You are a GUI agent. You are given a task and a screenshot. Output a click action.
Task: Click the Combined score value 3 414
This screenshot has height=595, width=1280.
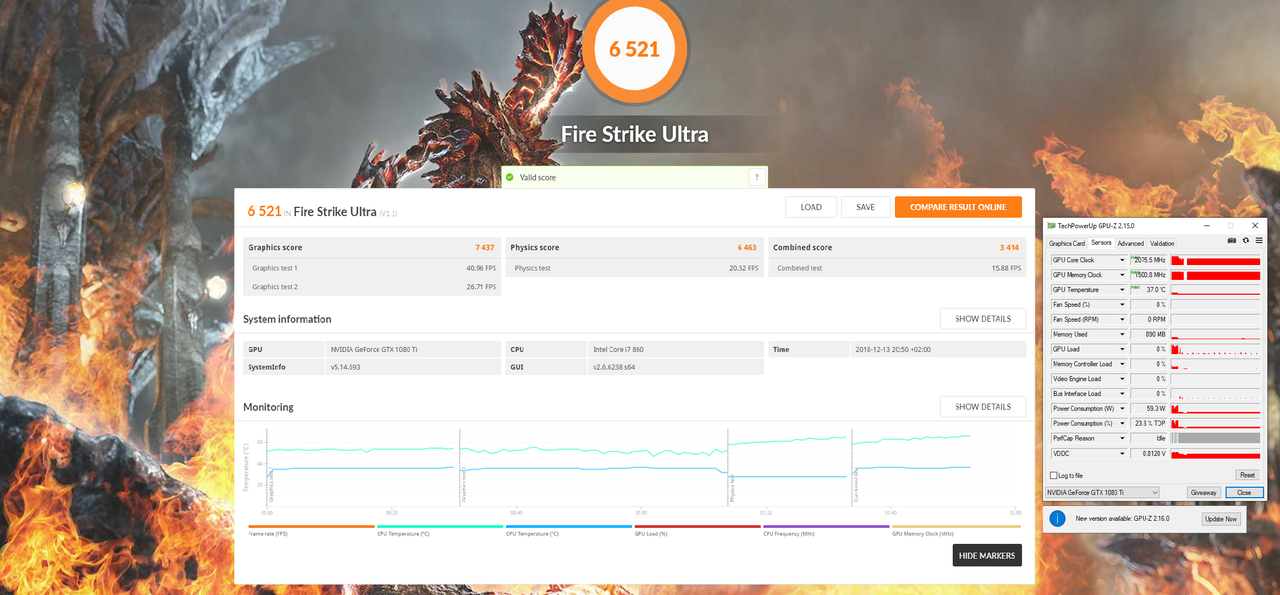[x=1010, y=247]
